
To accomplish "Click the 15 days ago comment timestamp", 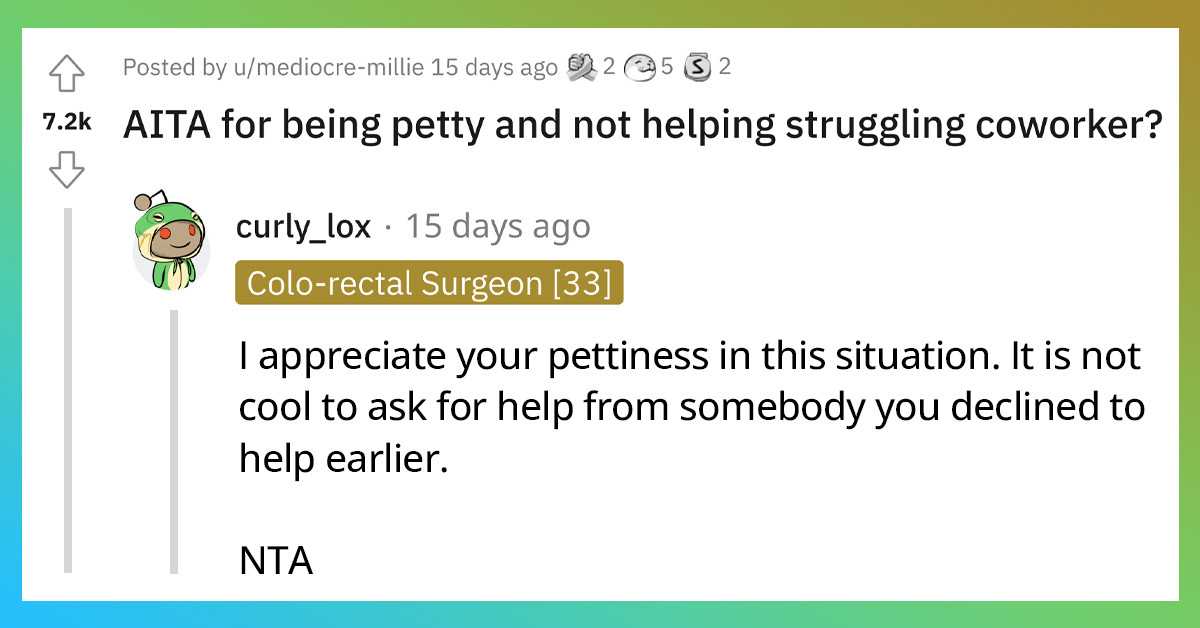I will click(x=498, y=226).
